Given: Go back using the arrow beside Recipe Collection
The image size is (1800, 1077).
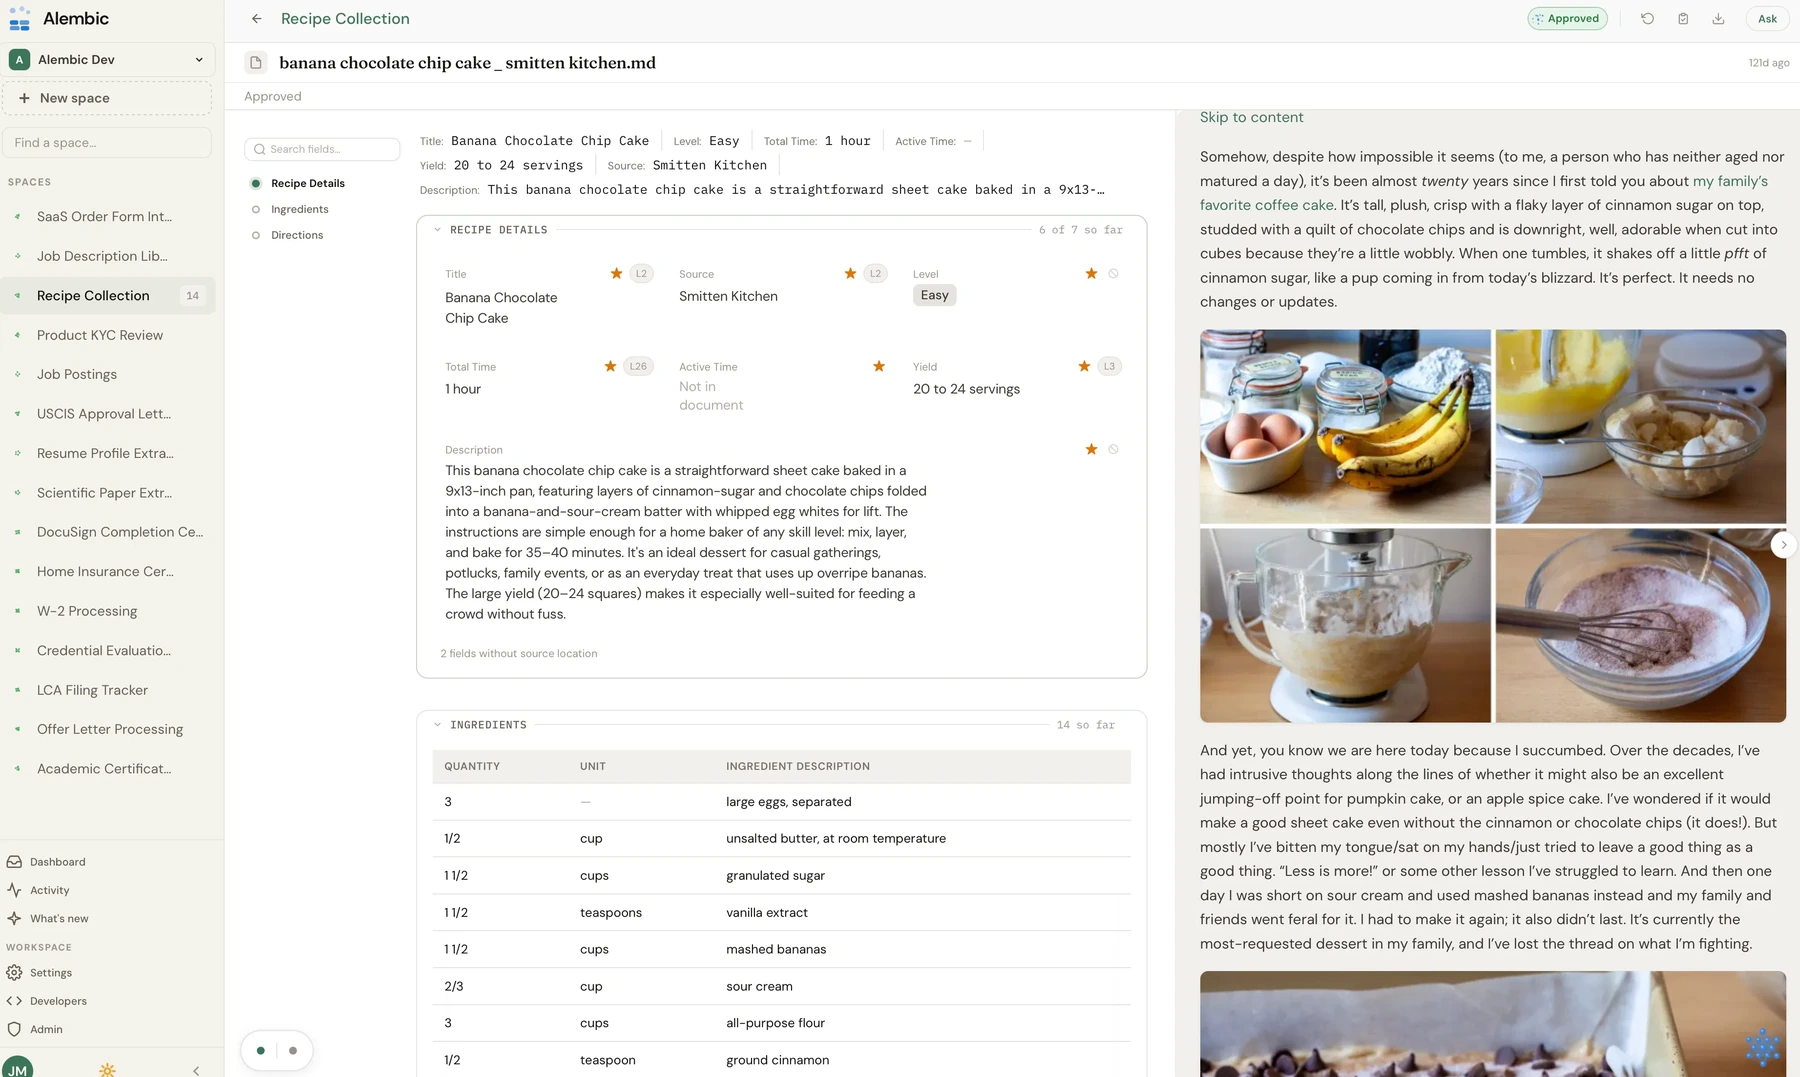Looking at the screenshot, I should click(x=257, y=19).
